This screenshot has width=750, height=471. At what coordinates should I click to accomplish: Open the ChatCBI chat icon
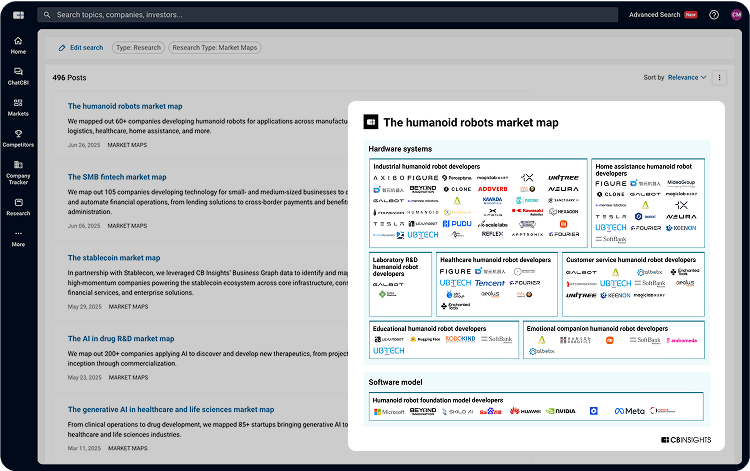coord(18,76)
